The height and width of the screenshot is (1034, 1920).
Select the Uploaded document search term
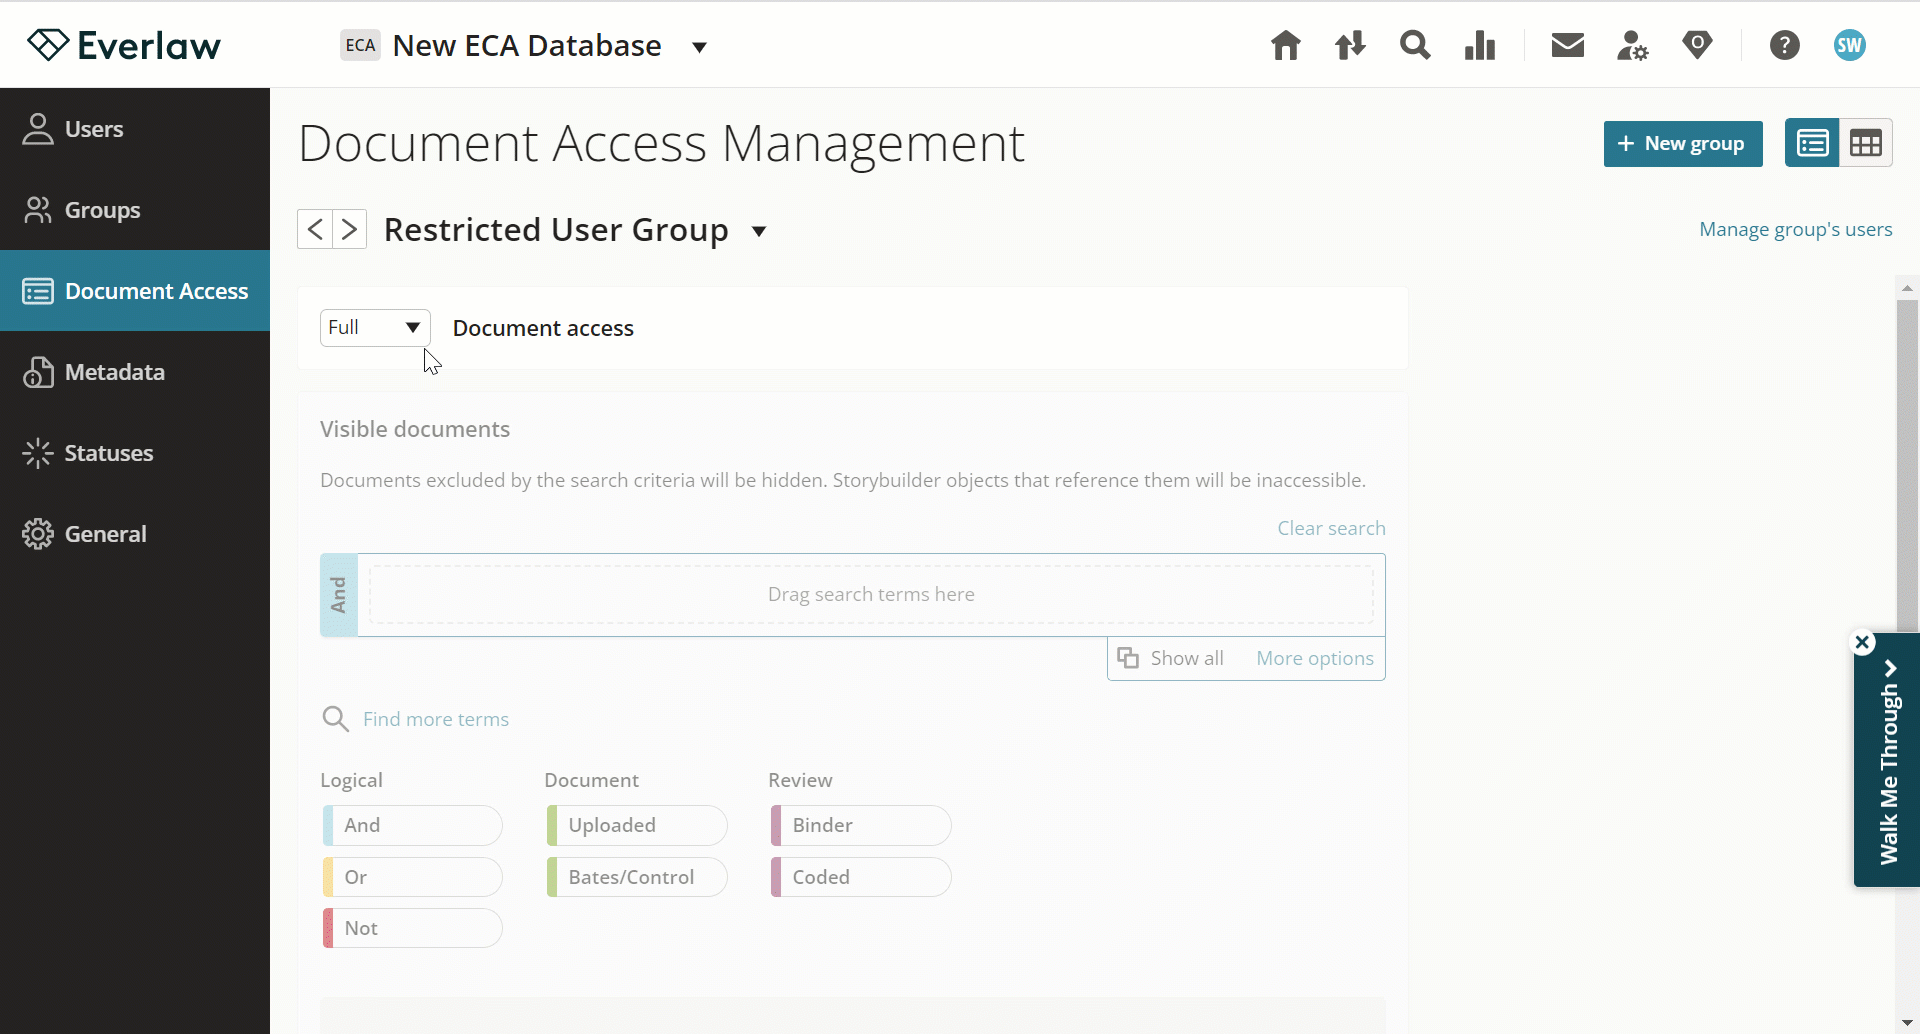click(637, 825)
